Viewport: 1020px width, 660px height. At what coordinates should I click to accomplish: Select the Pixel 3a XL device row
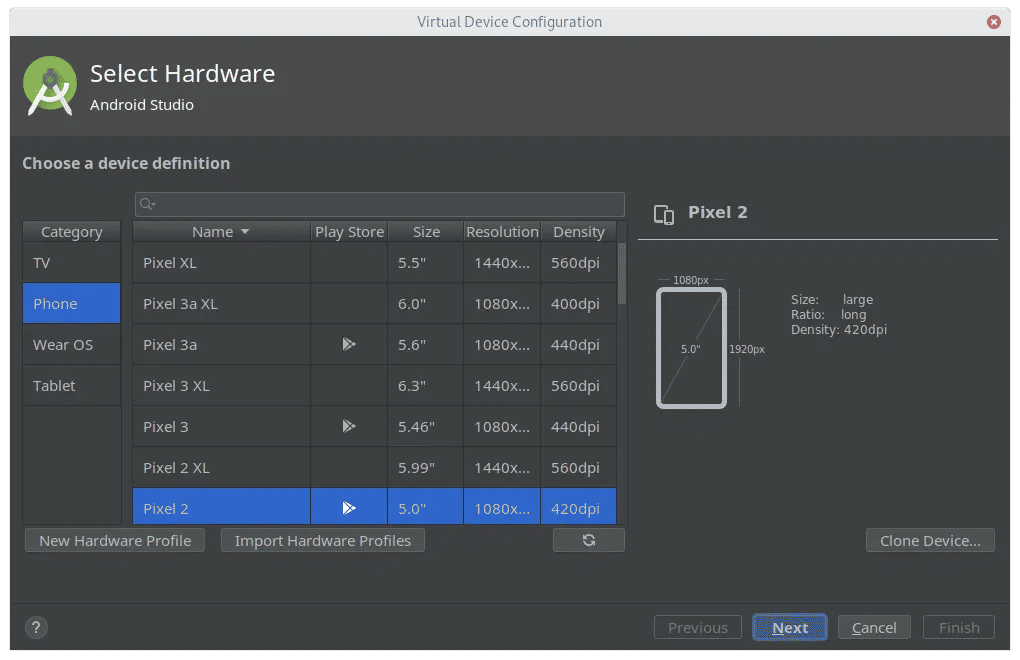point(375,303)
